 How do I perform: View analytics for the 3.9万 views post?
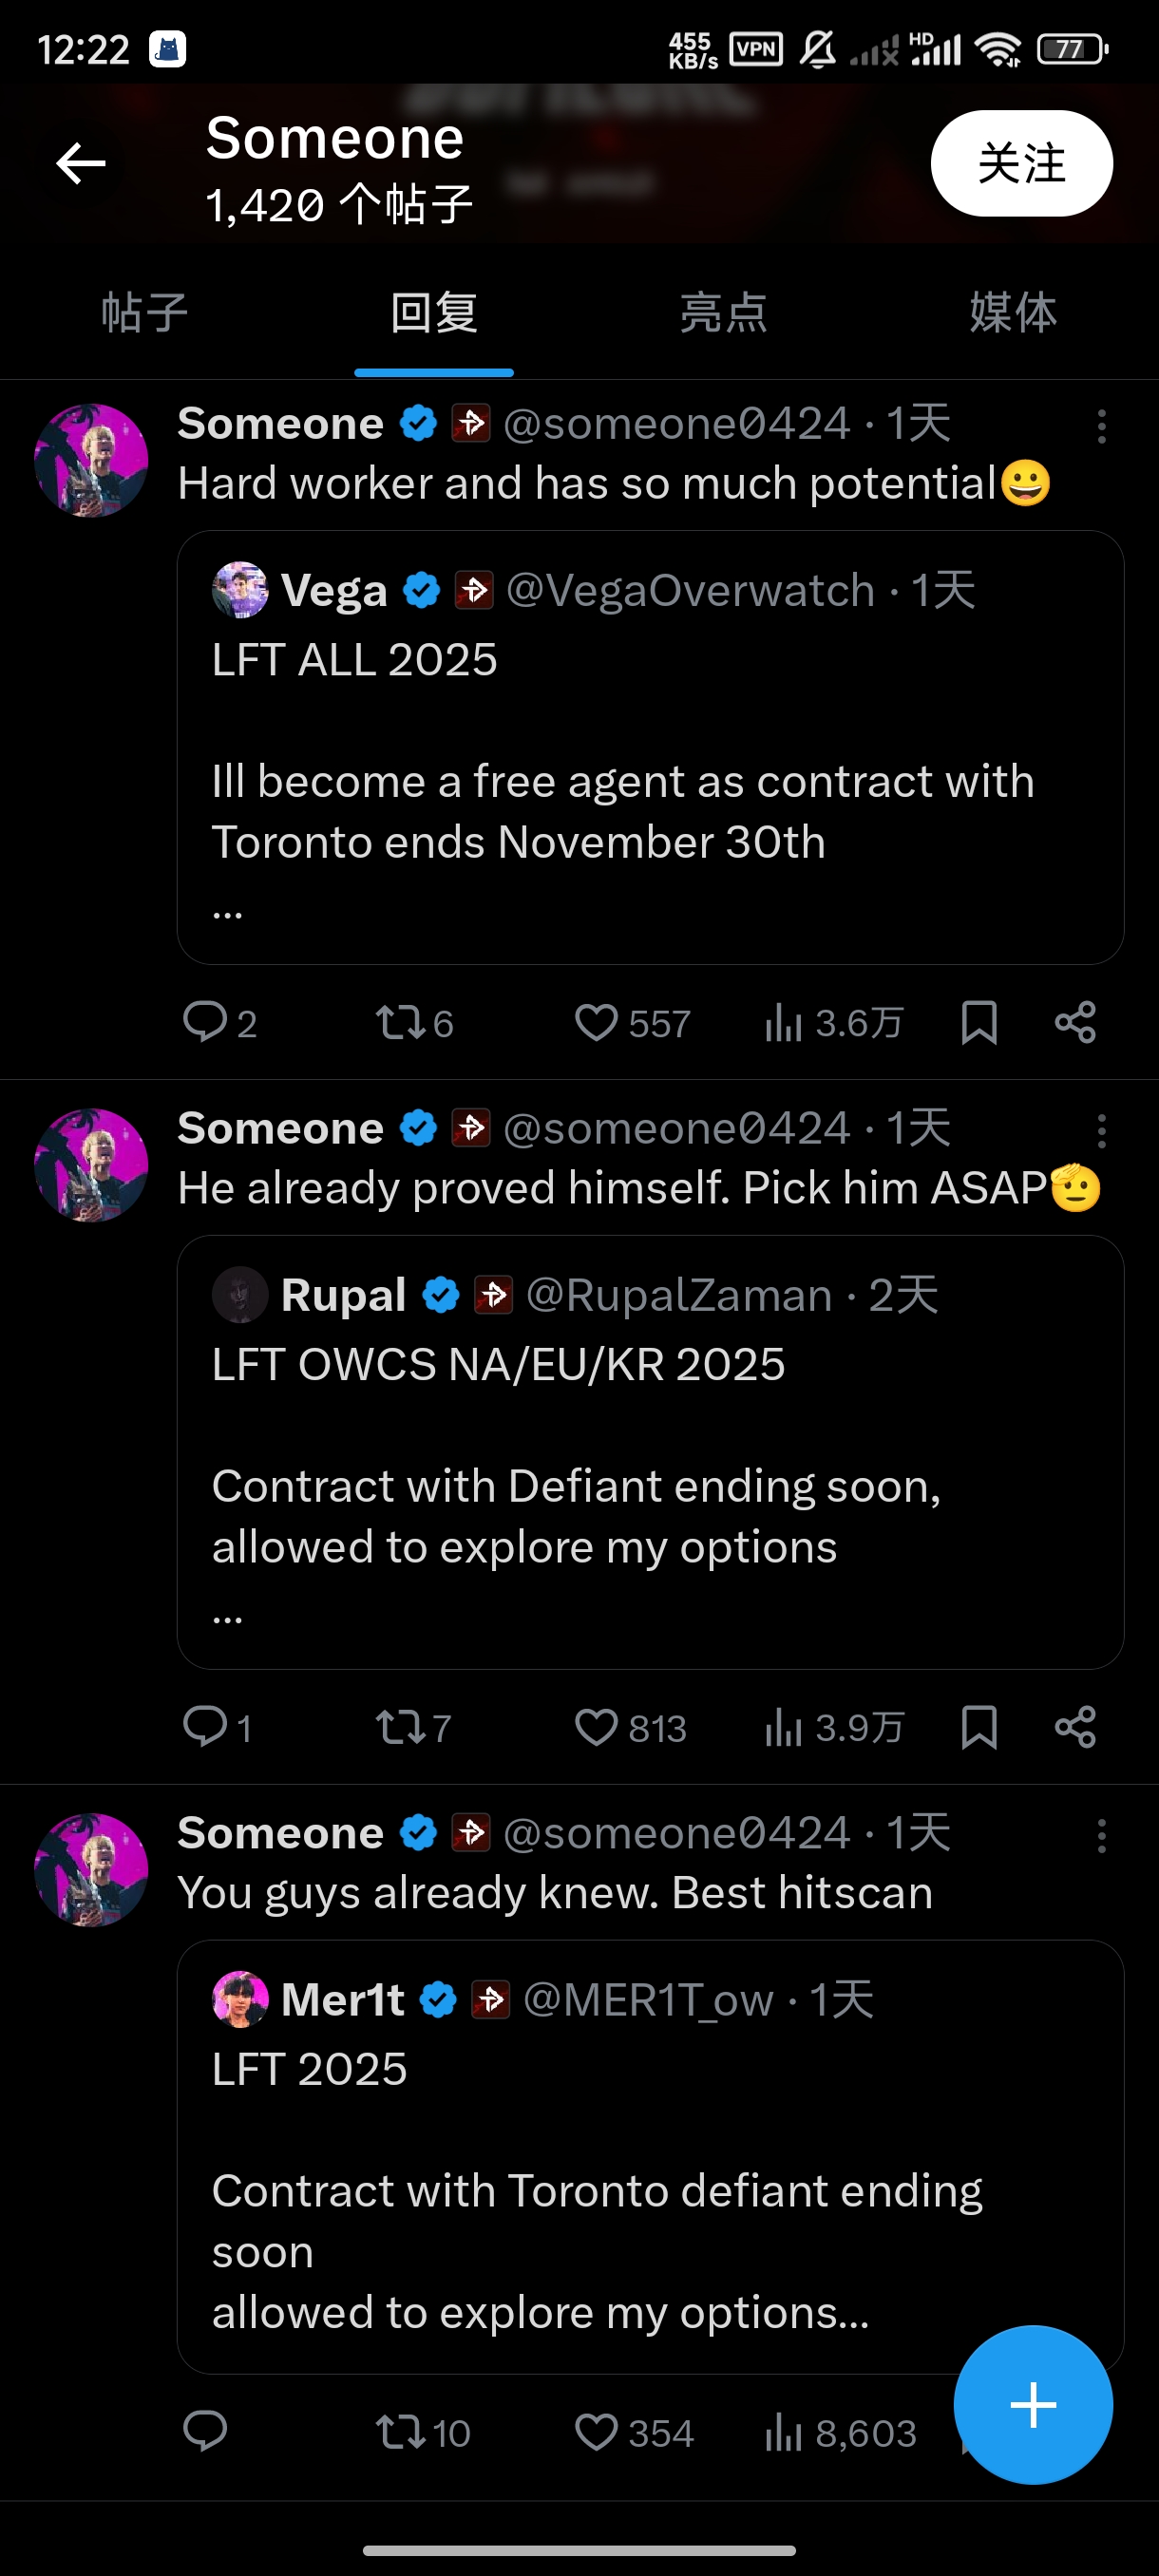pyautogui.click(x=784, y=1727)
